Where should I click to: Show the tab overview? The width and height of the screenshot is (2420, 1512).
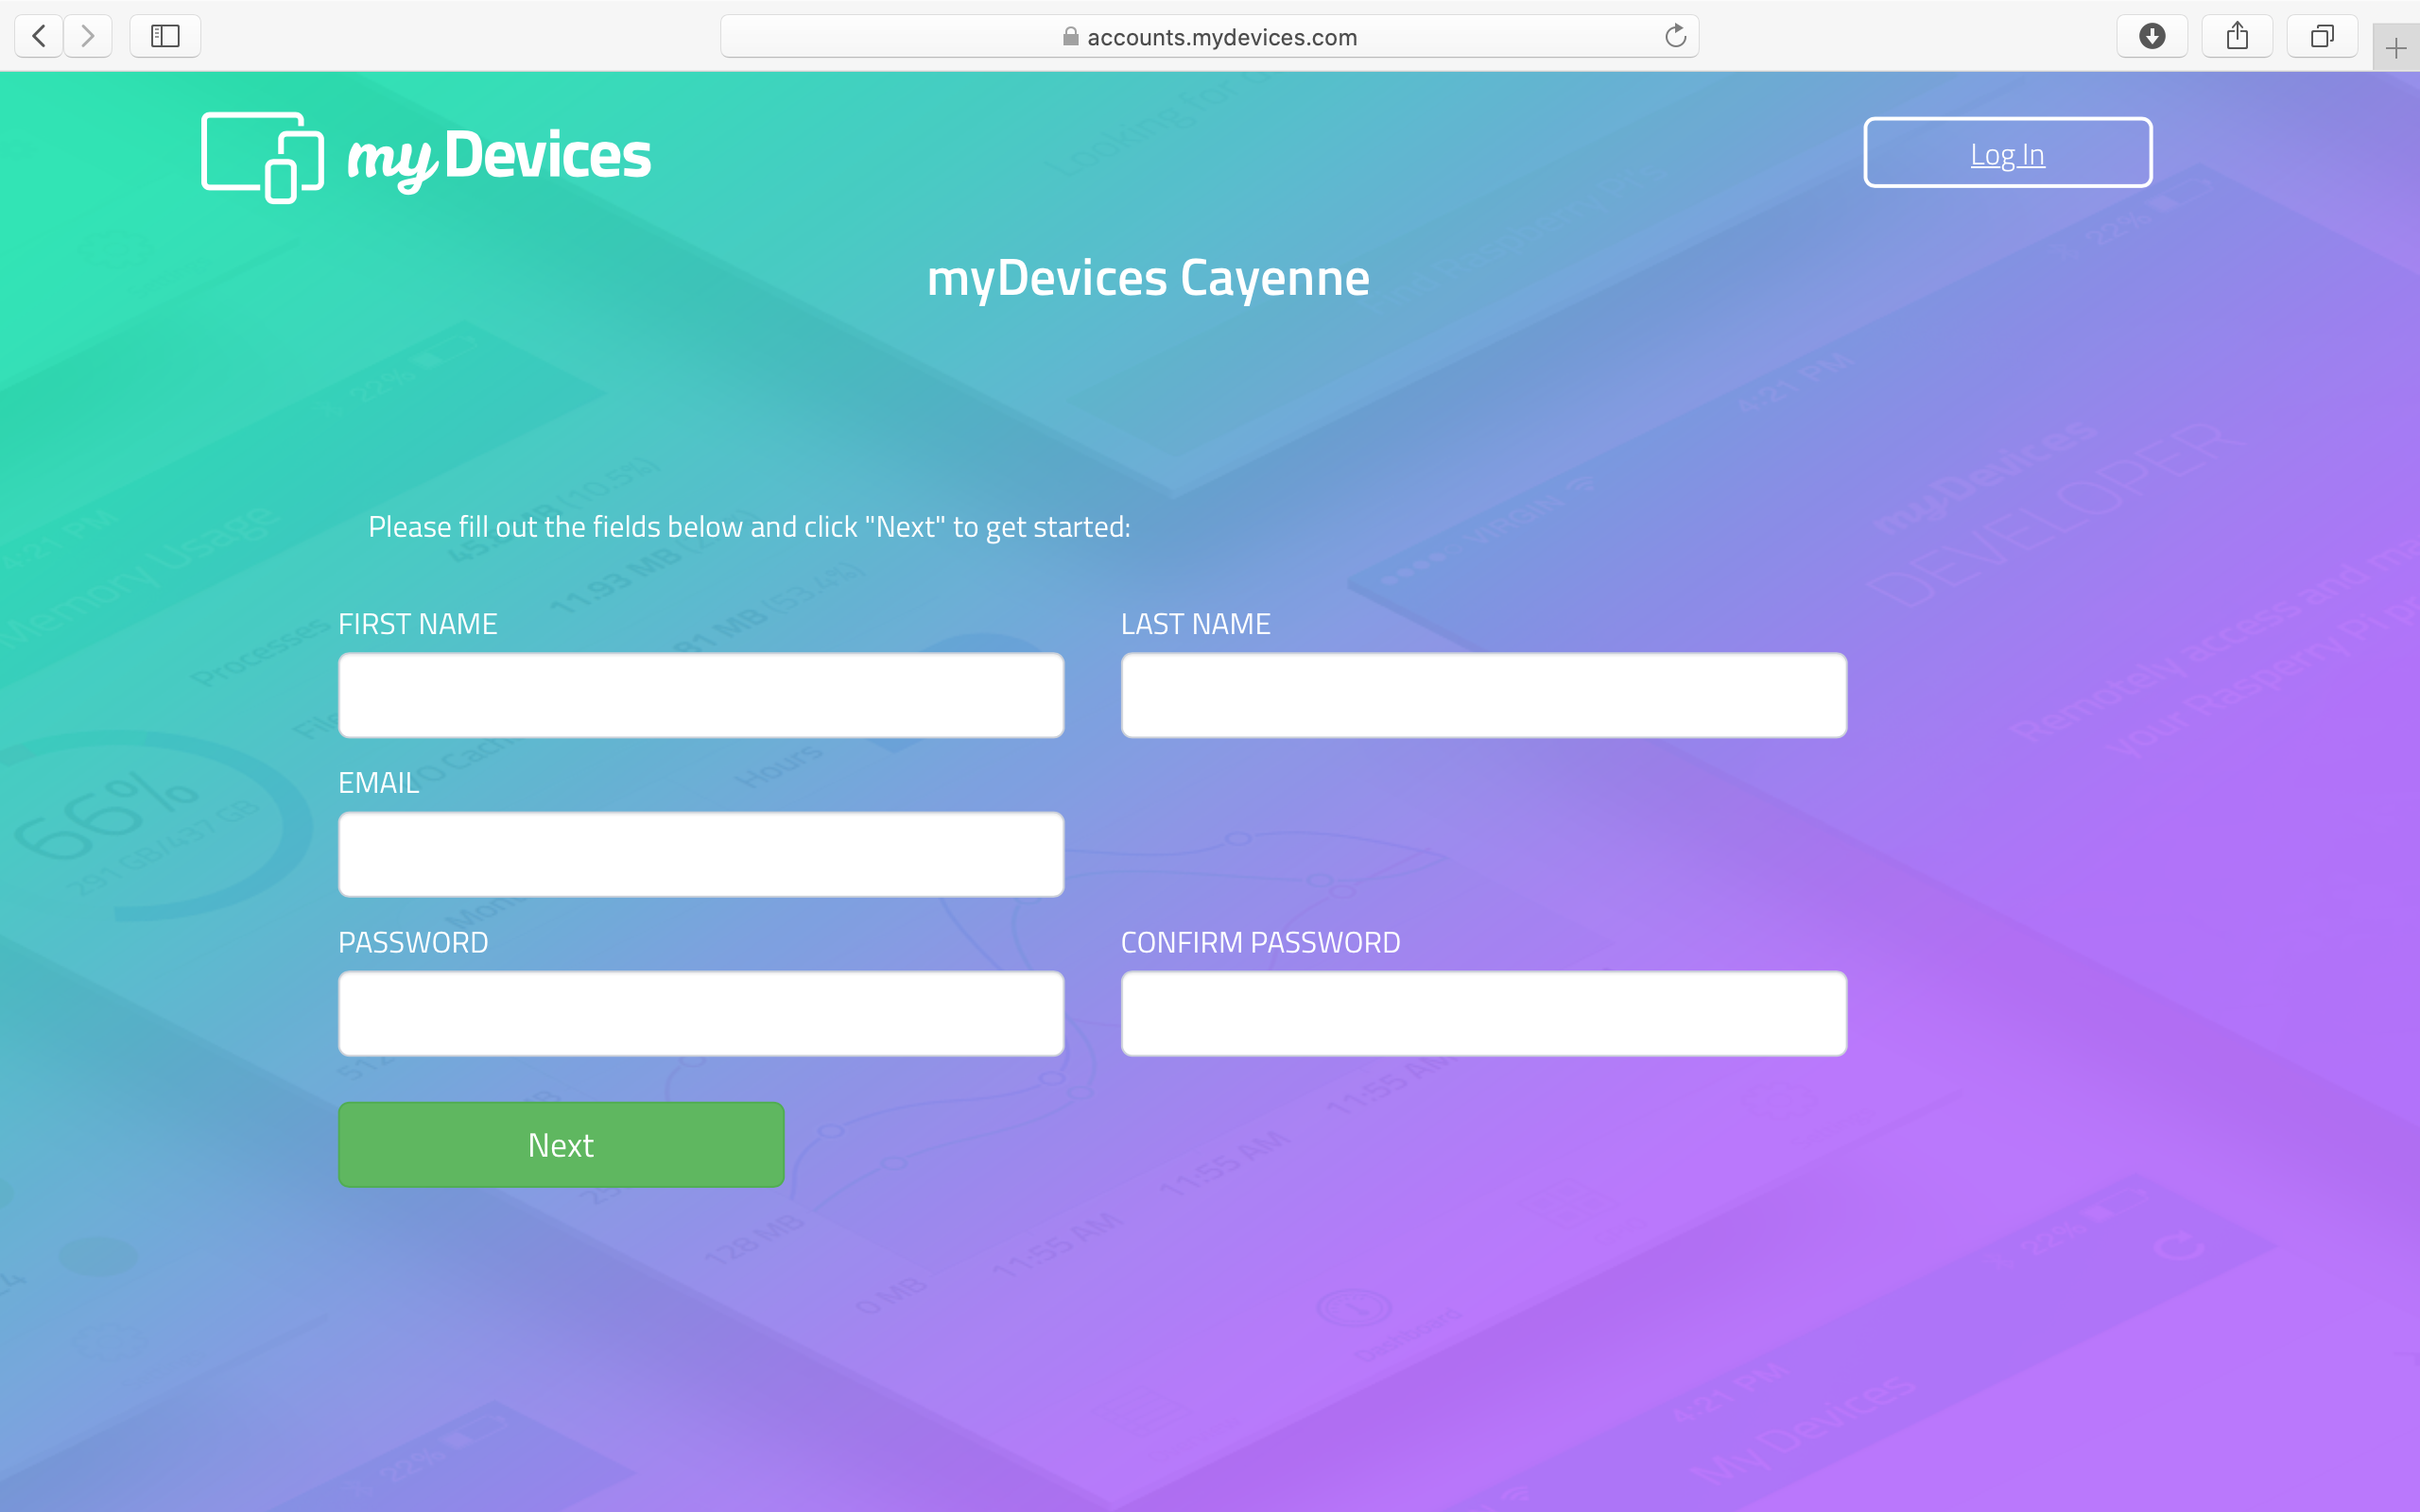click(x=2322, y=37)
